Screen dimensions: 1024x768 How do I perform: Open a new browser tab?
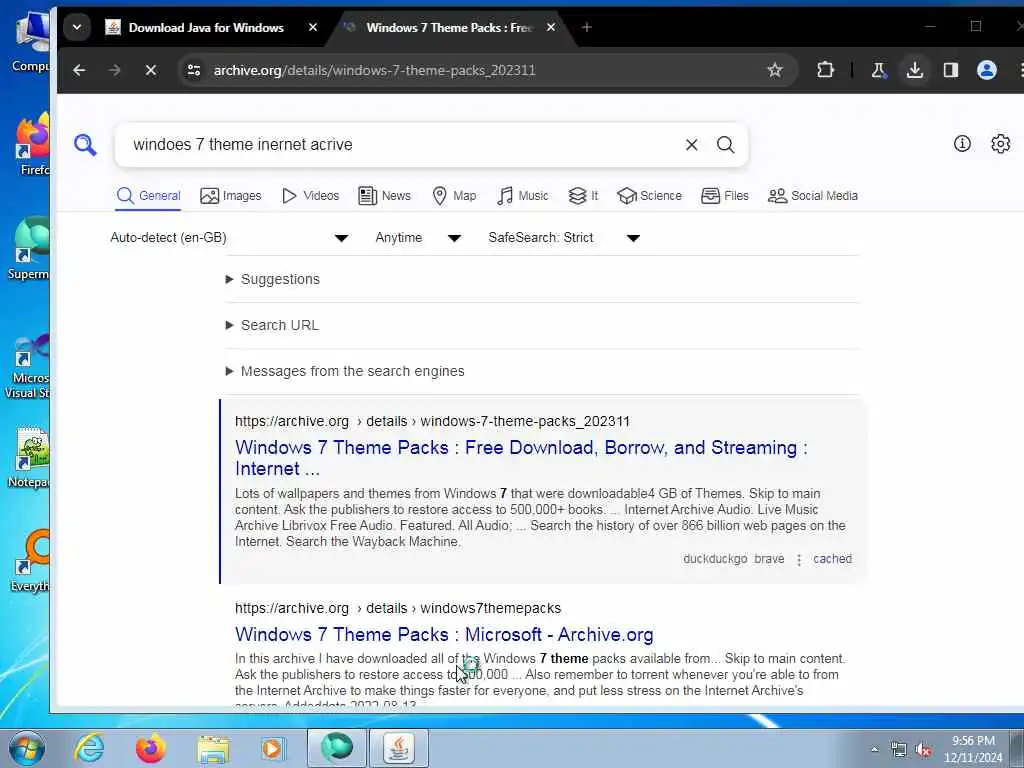(x=586, y=27)
